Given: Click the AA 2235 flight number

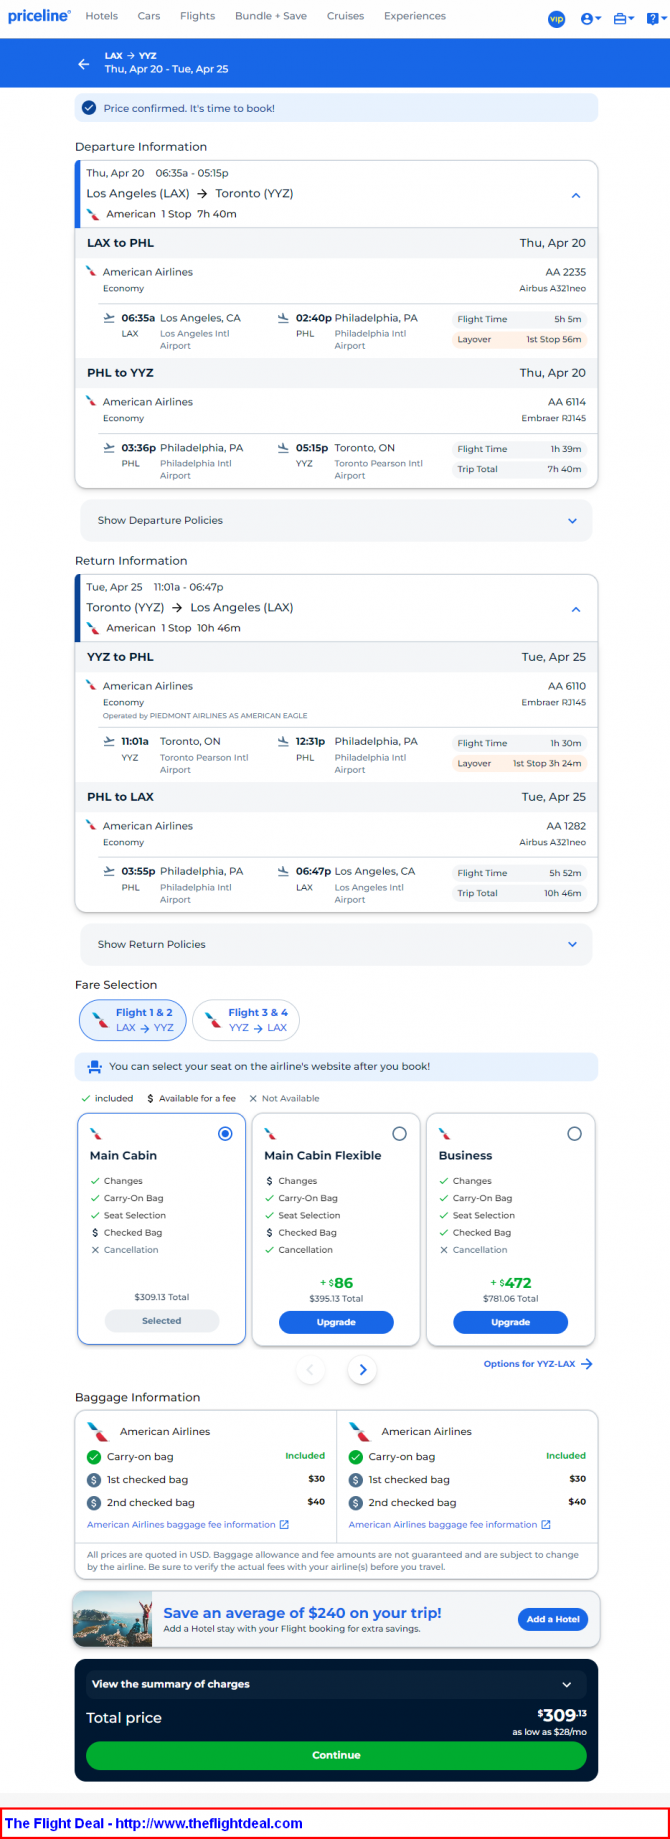Looking at the screenshot, I should 566,272.
